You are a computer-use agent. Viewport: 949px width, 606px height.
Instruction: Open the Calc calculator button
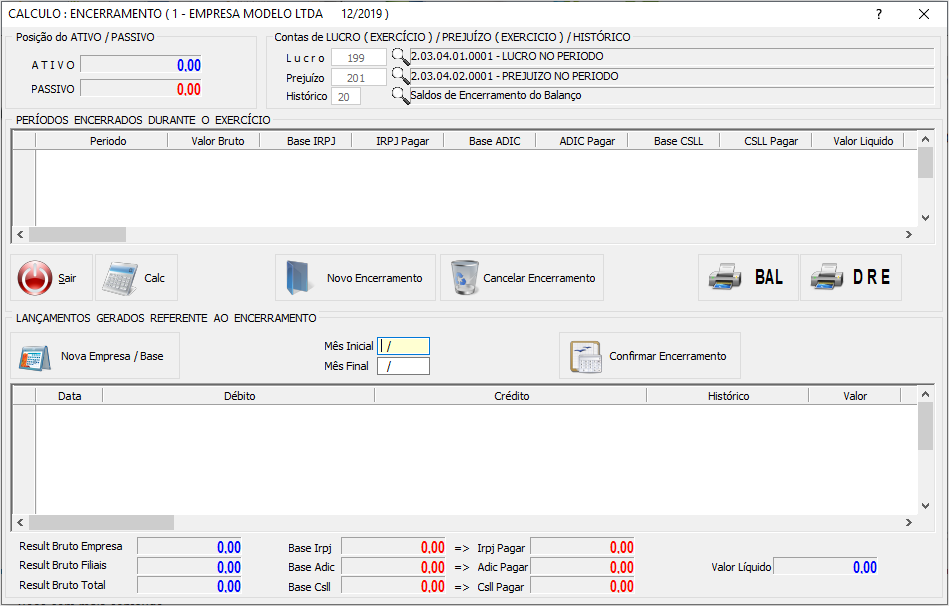click(136, 278)
